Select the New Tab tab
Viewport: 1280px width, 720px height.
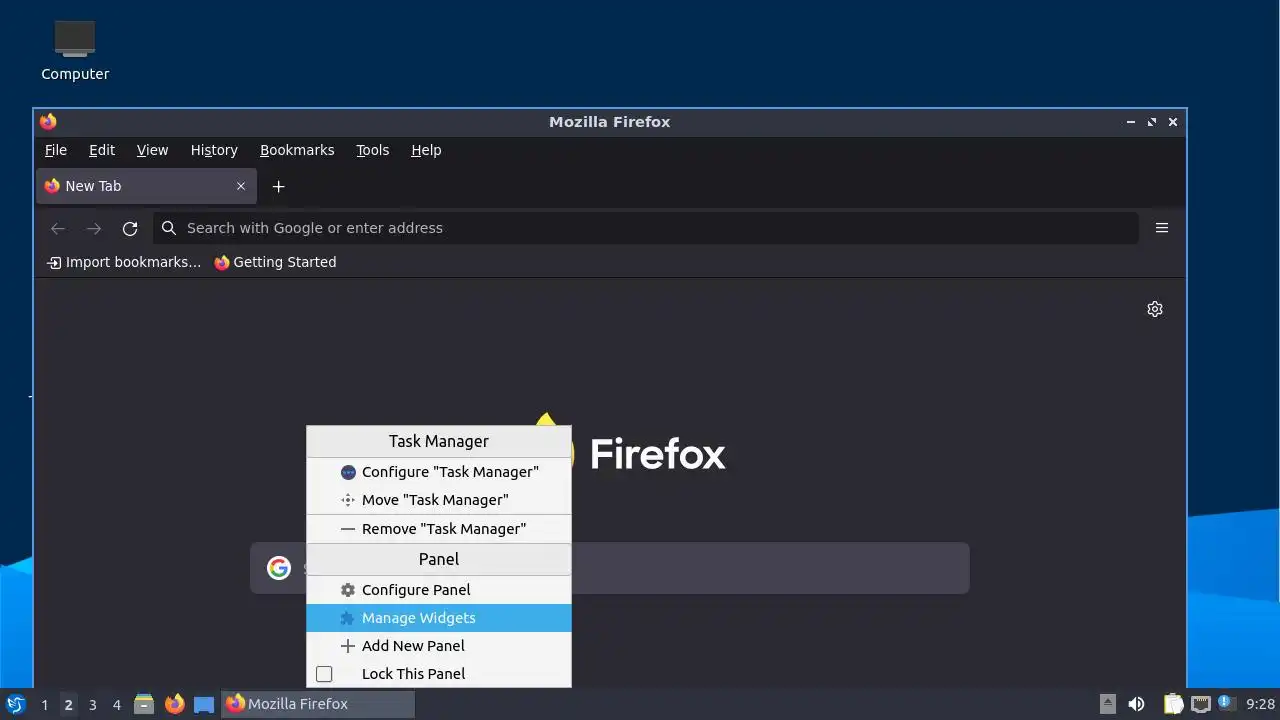click(x=146, y=186)
